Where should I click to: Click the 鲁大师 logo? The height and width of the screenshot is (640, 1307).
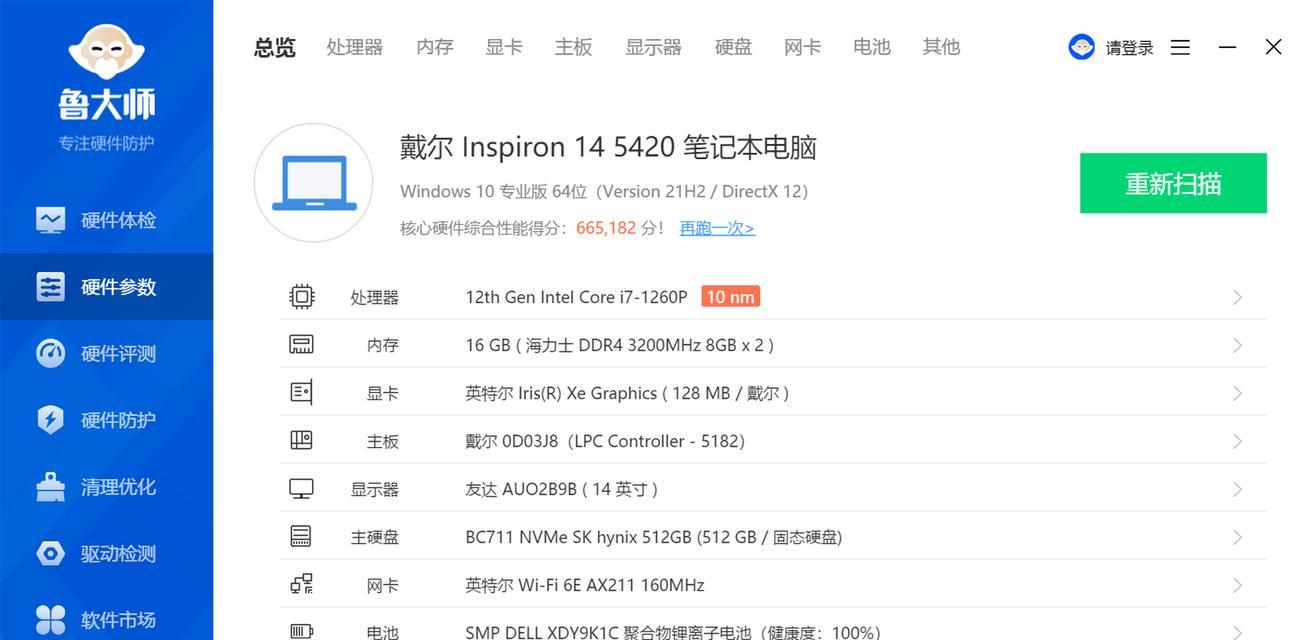click(x=106, y=71)
